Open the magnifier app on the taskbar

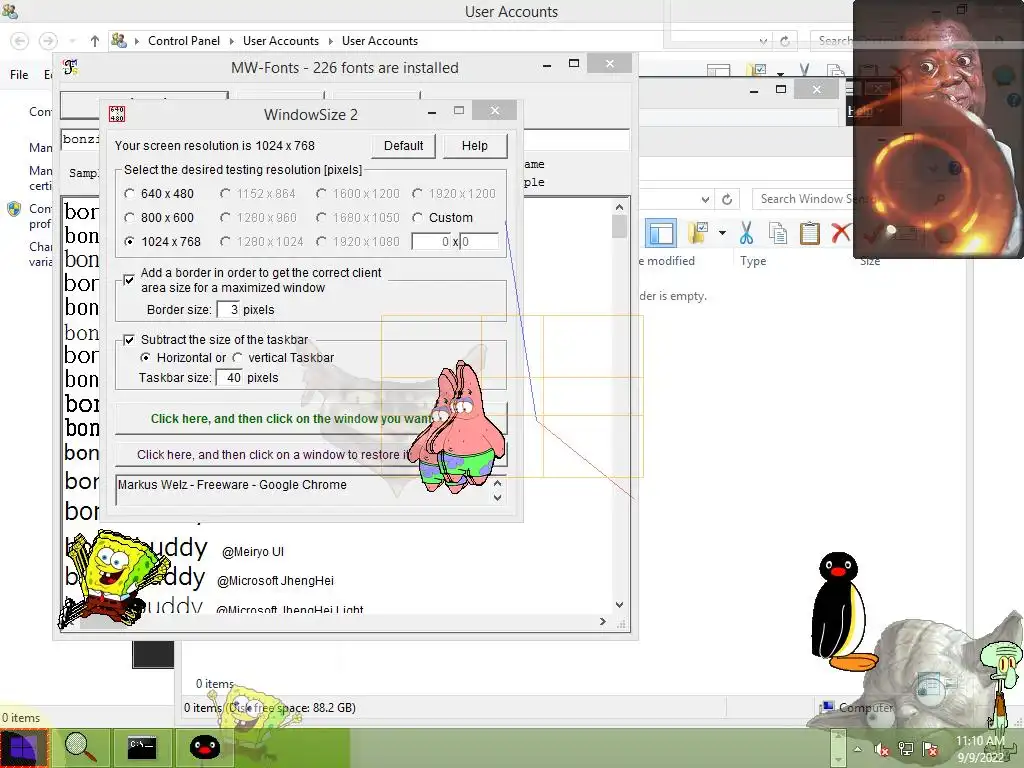pos(81,748)
